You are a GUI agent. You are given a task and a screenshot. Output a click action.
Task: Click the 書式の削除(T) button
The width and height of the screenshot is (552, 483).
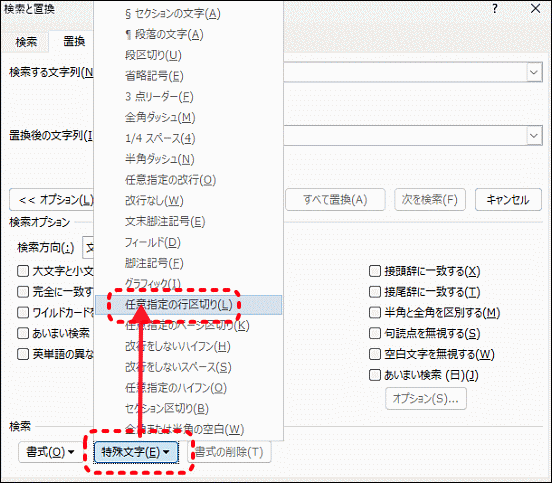(229, 452)
